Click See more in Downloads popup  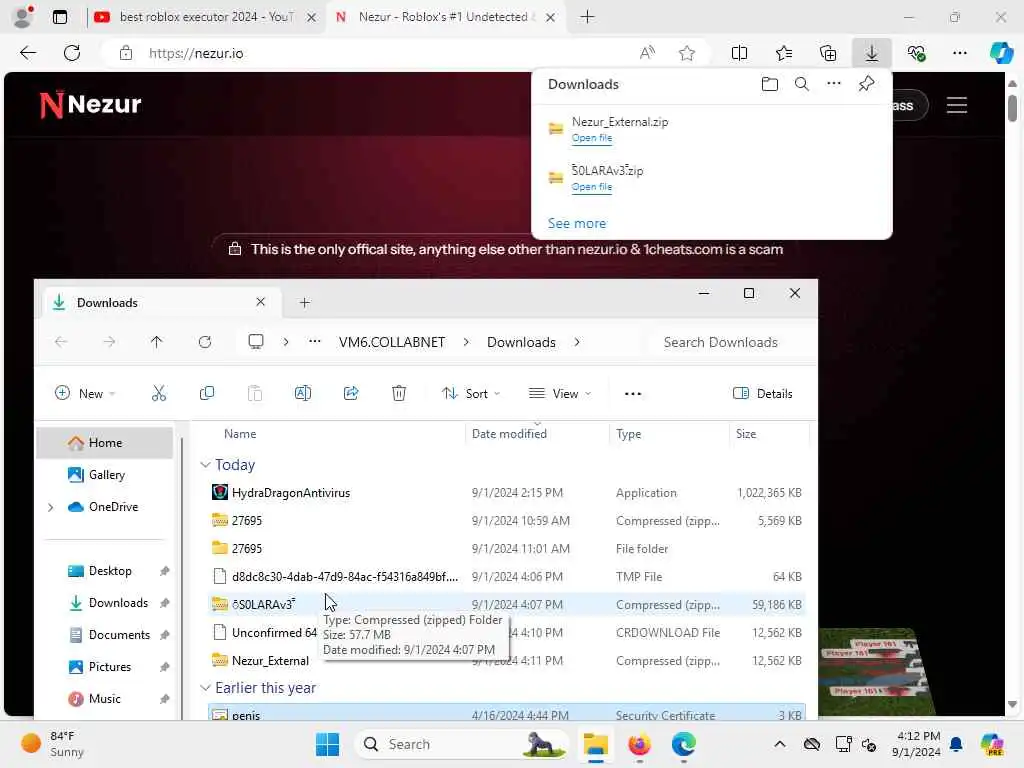(577, 223)
